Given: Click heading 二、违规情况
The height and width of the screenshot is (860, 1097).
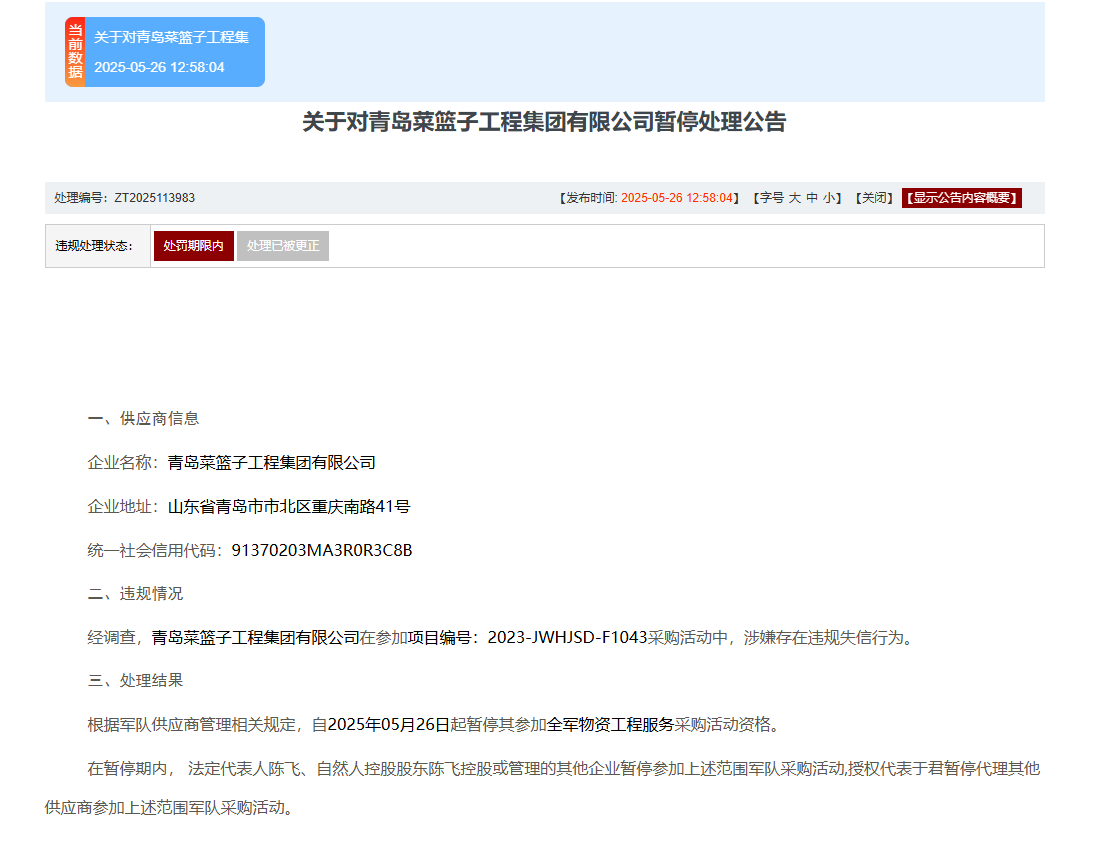Looking at the screenshot, I should click(x=136, y=593).
